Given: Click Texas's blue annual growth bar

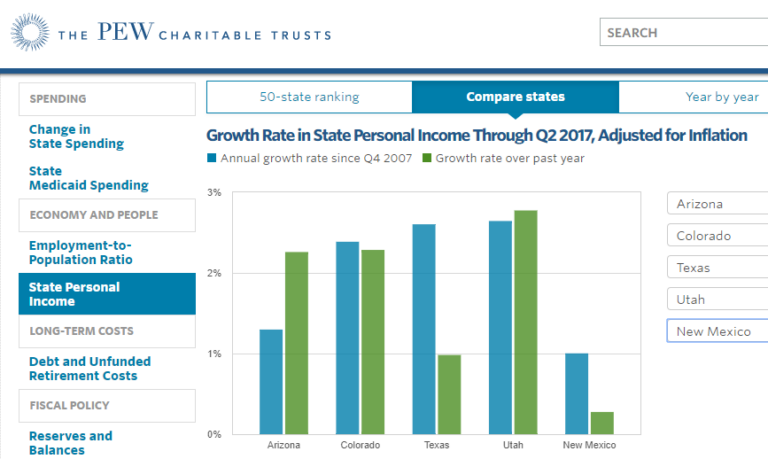Looking at the screenshot, I should pos(424,329).
